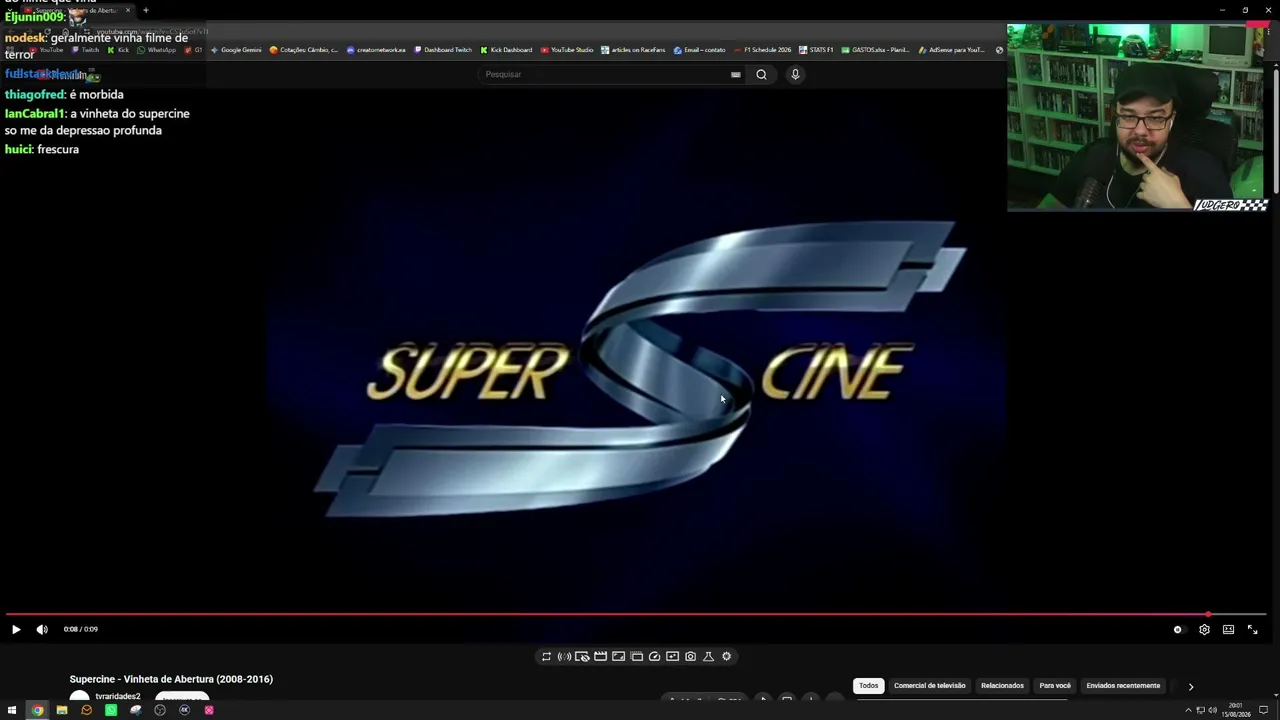The image size is (1280, 720).
Task: Open WhatsApp from the taskbar
Action: pos(111,710)
